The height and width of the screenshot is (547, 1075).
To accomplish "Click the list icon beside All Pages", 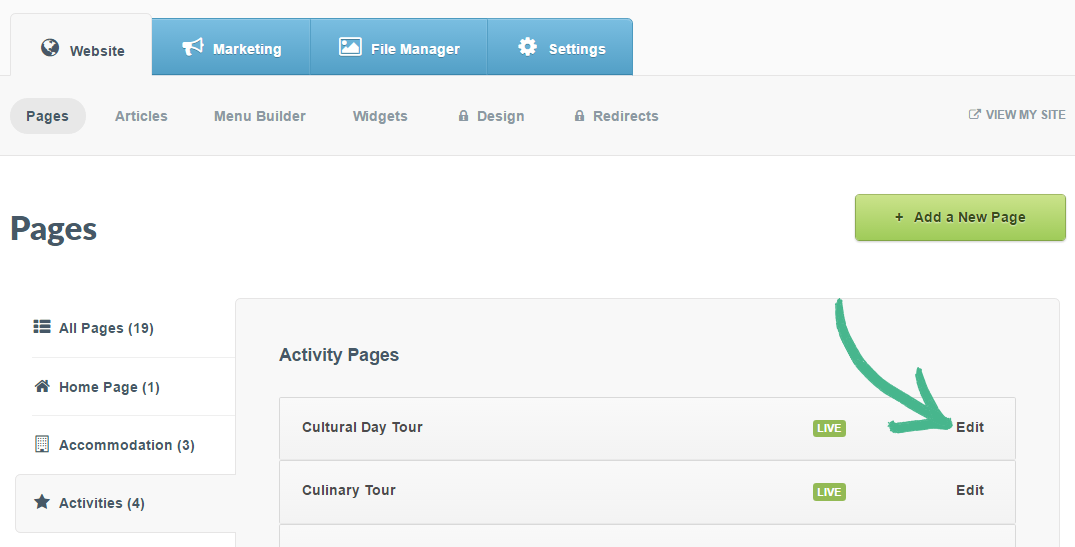I will (42, 327).
